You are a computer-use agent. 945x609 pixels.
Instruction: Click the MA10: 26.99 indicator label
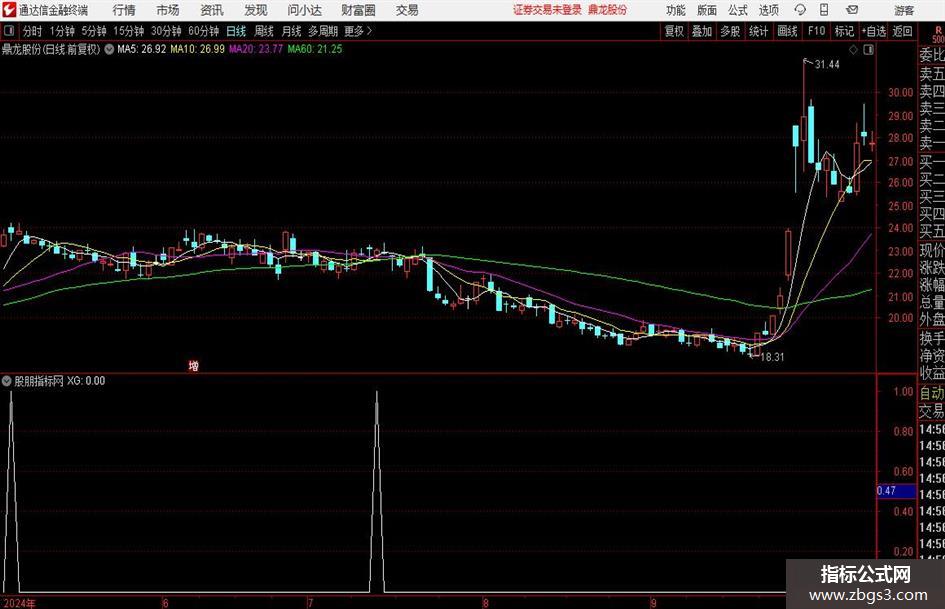click(x=198, y=49)
